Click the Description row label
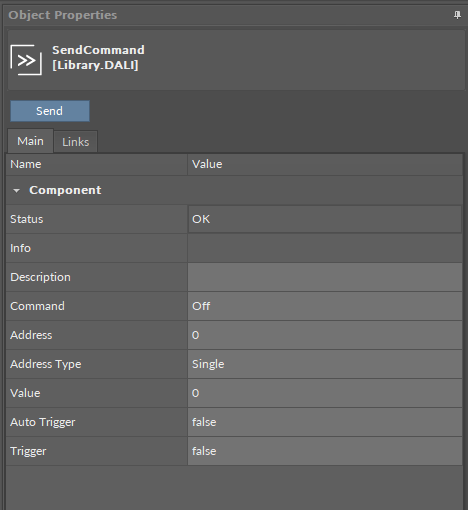The height and width of the screenshot is (510, 468). click(40, 277)
